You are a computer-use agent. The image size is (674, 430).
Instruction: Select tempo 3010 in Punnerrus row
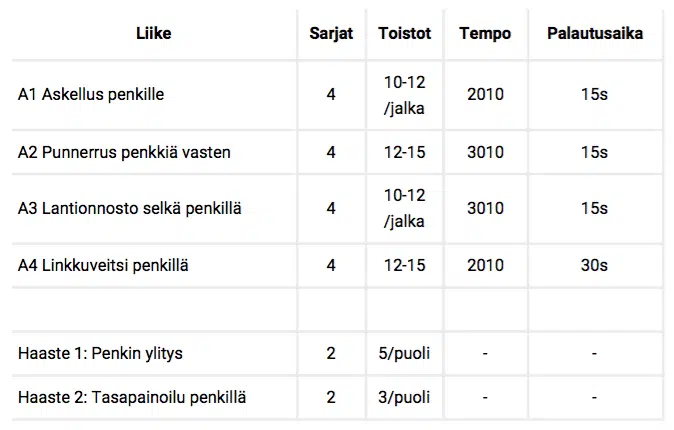point(485,152)
